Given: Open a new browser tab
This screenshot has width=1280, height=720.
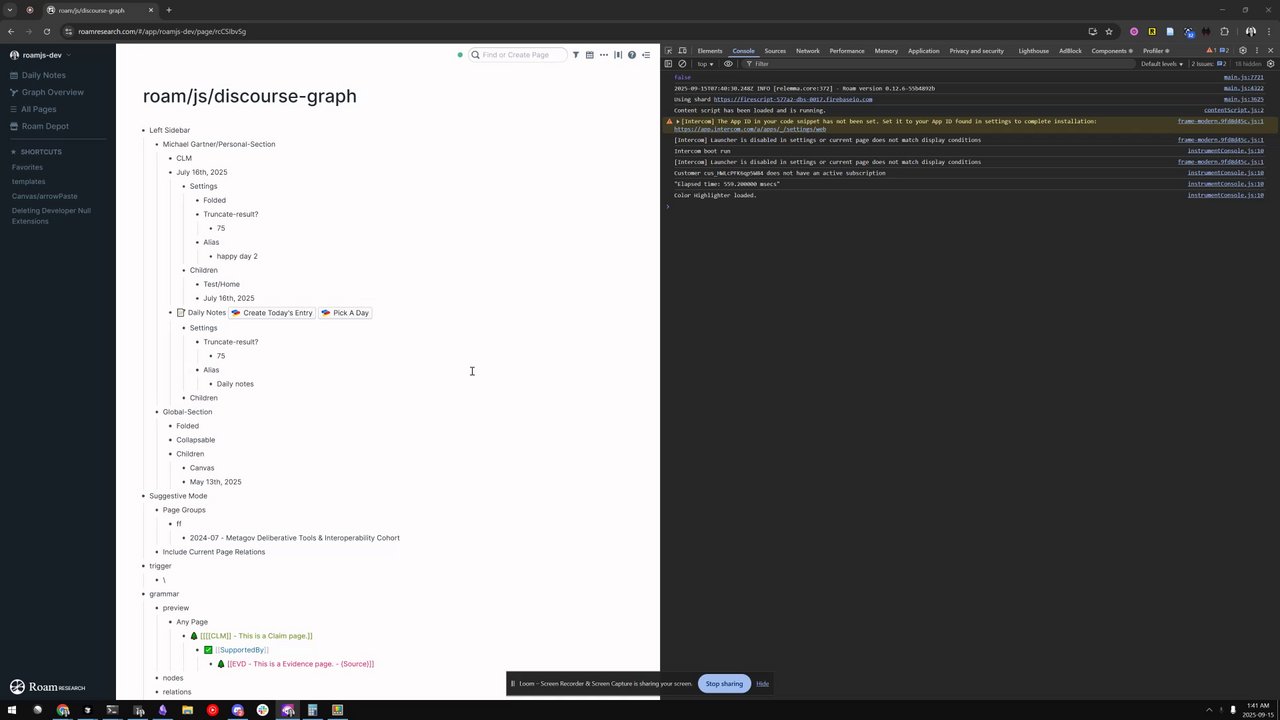Looking at the screenshot, I should click(x=168, y=10).
